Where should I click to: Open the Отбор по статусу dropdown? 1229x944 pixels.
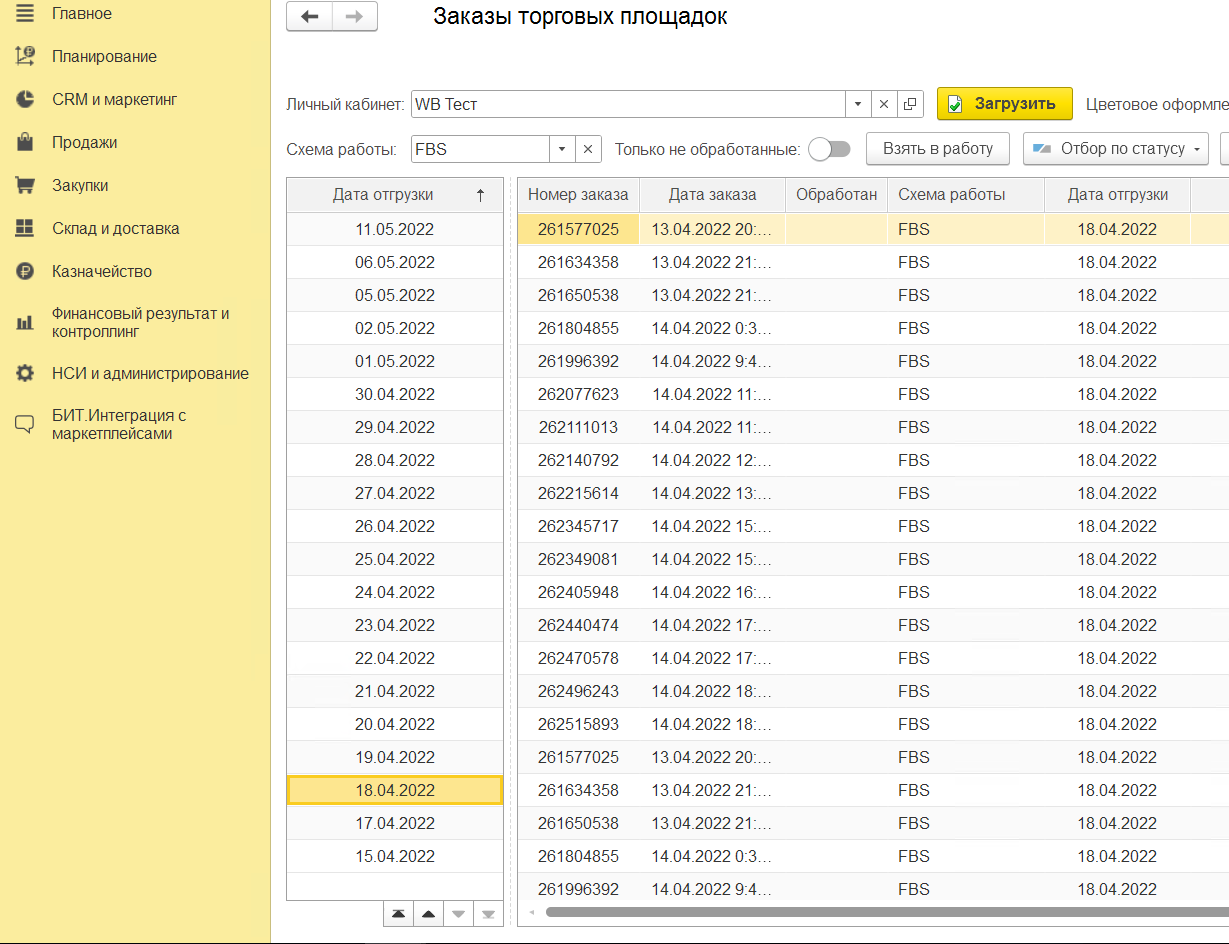[x=1115, y=149]
